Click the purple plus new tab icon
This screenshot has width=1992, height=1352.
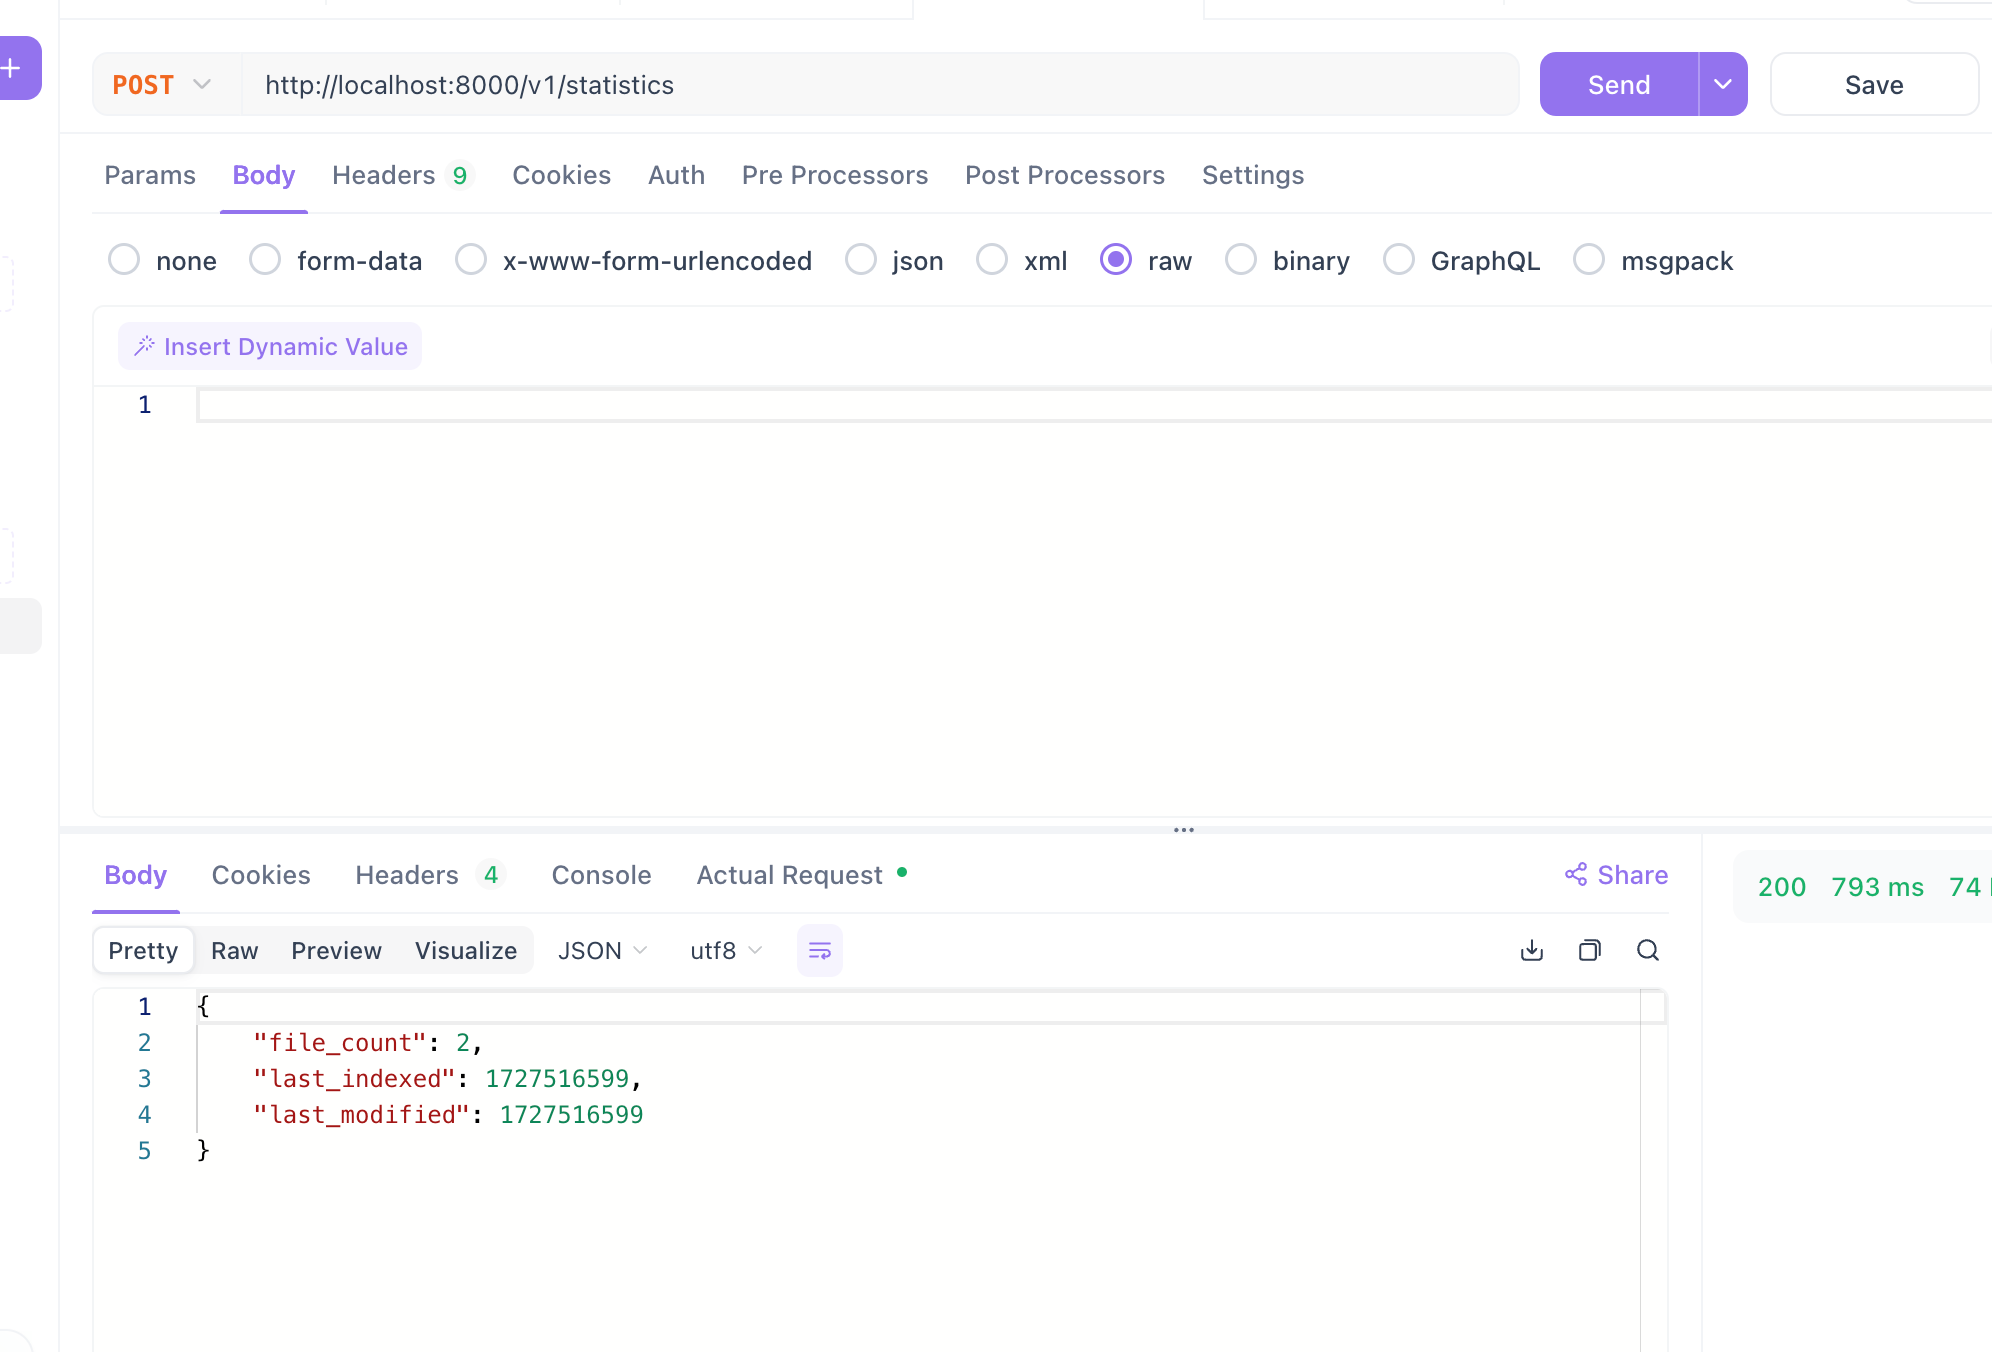(12, 68)
